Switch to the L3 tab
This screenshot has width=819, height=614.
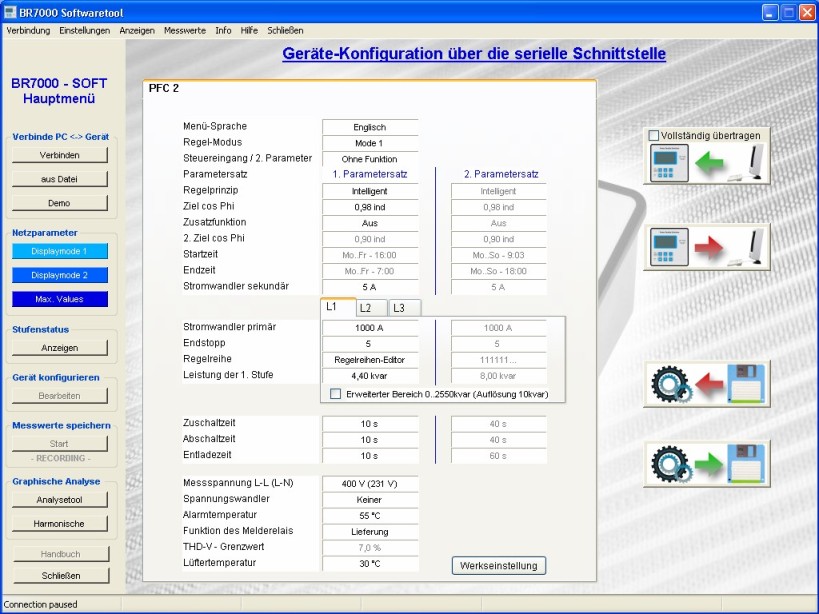click(x=405, y=308)
